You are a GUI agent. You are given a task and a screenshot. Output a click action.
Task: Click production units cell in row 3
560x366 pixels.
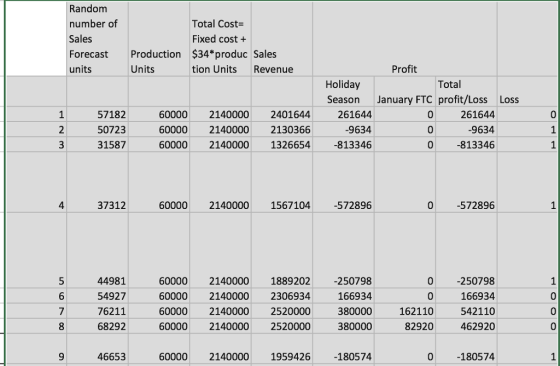(x=159, y=145)
